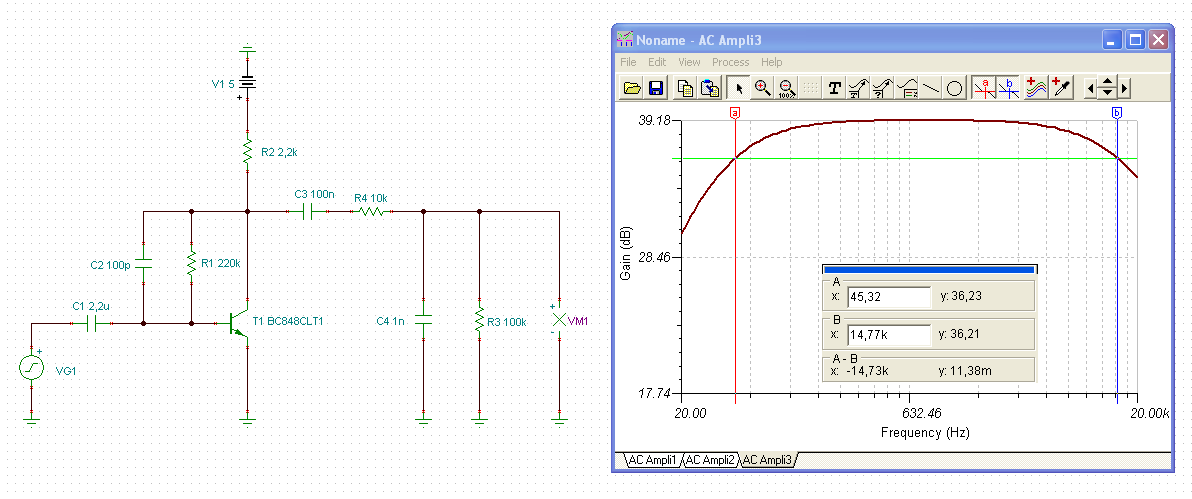1192x499 pixels.
Task: Select the VM1 voltmeter symbol
Action: 560,320
